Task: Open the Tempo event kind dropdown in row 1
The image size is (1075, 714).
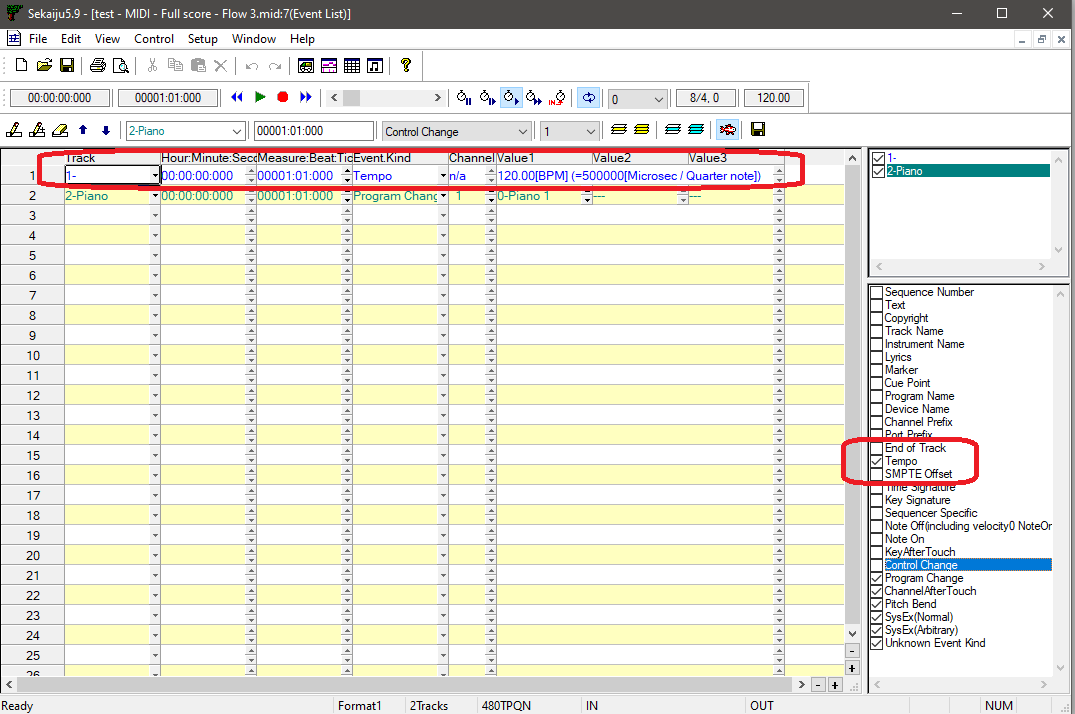Action: pyautogui.click(x=443, y=176)
